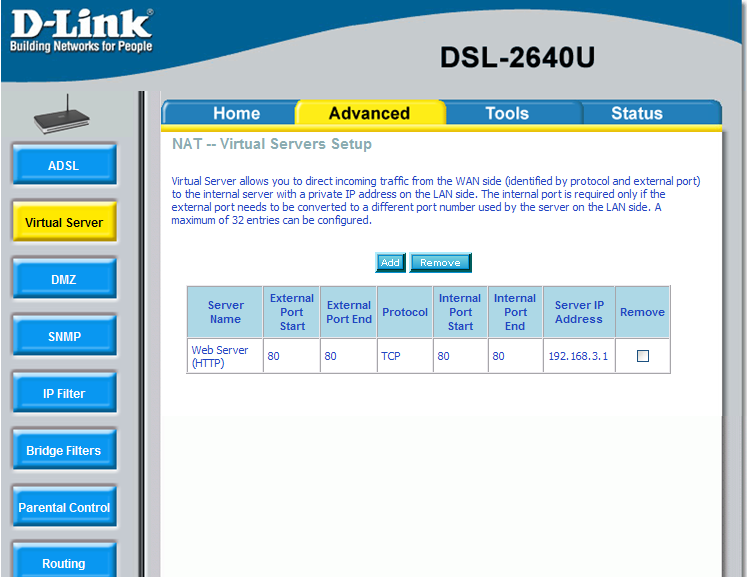The image size is (747, 577).
Task: Open the Routing page
Action: (x=64, y=562)
